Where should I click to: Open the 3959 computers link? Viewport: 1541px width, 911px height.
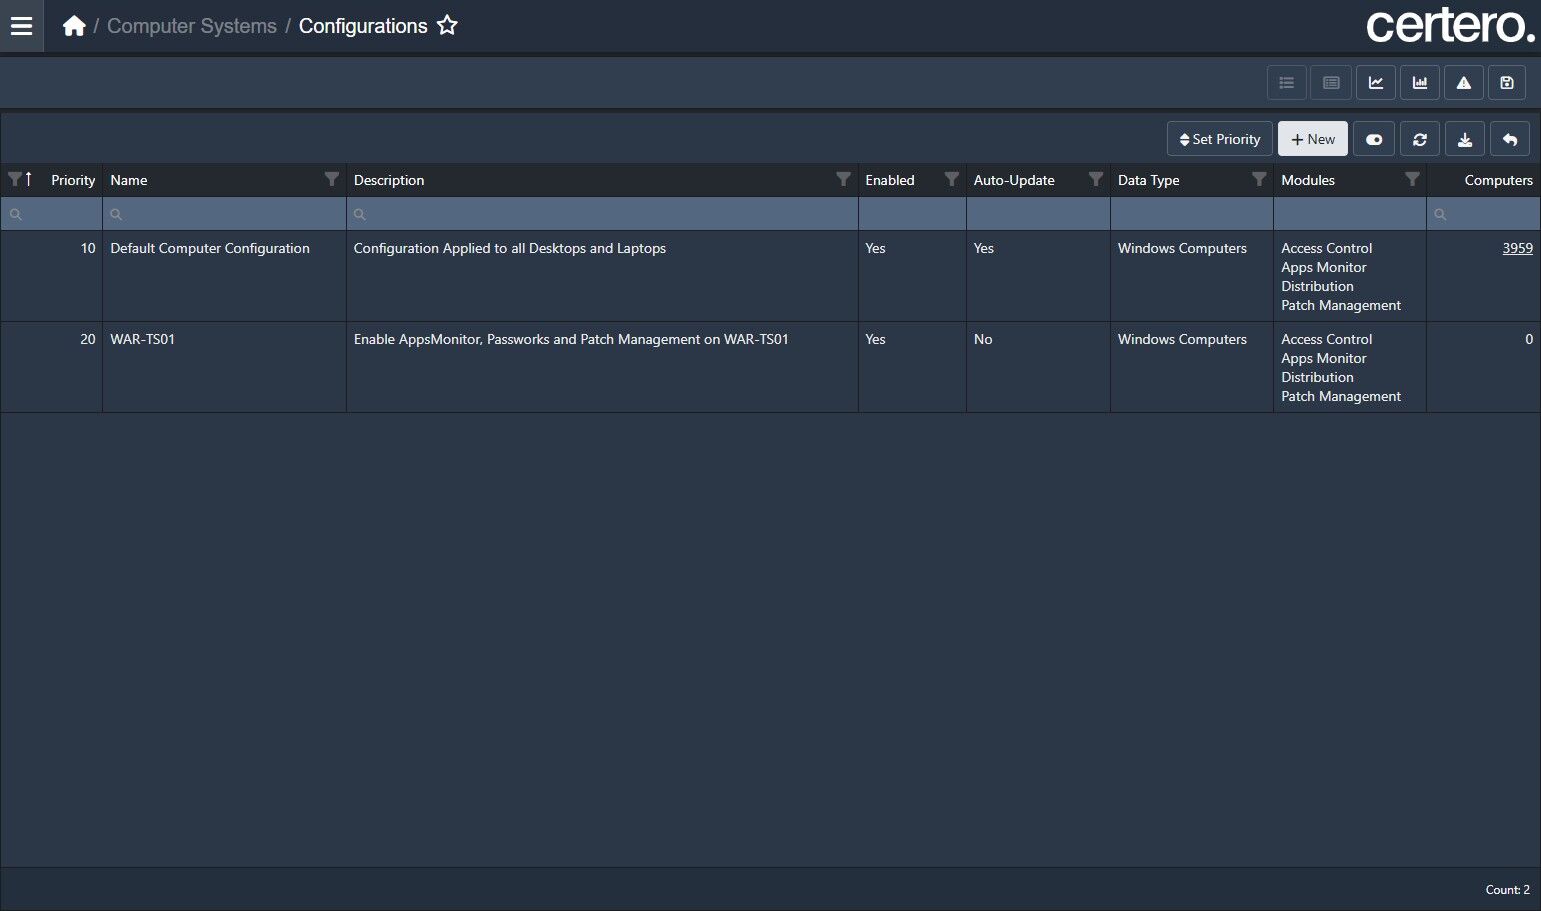[x=1517, y=248]
